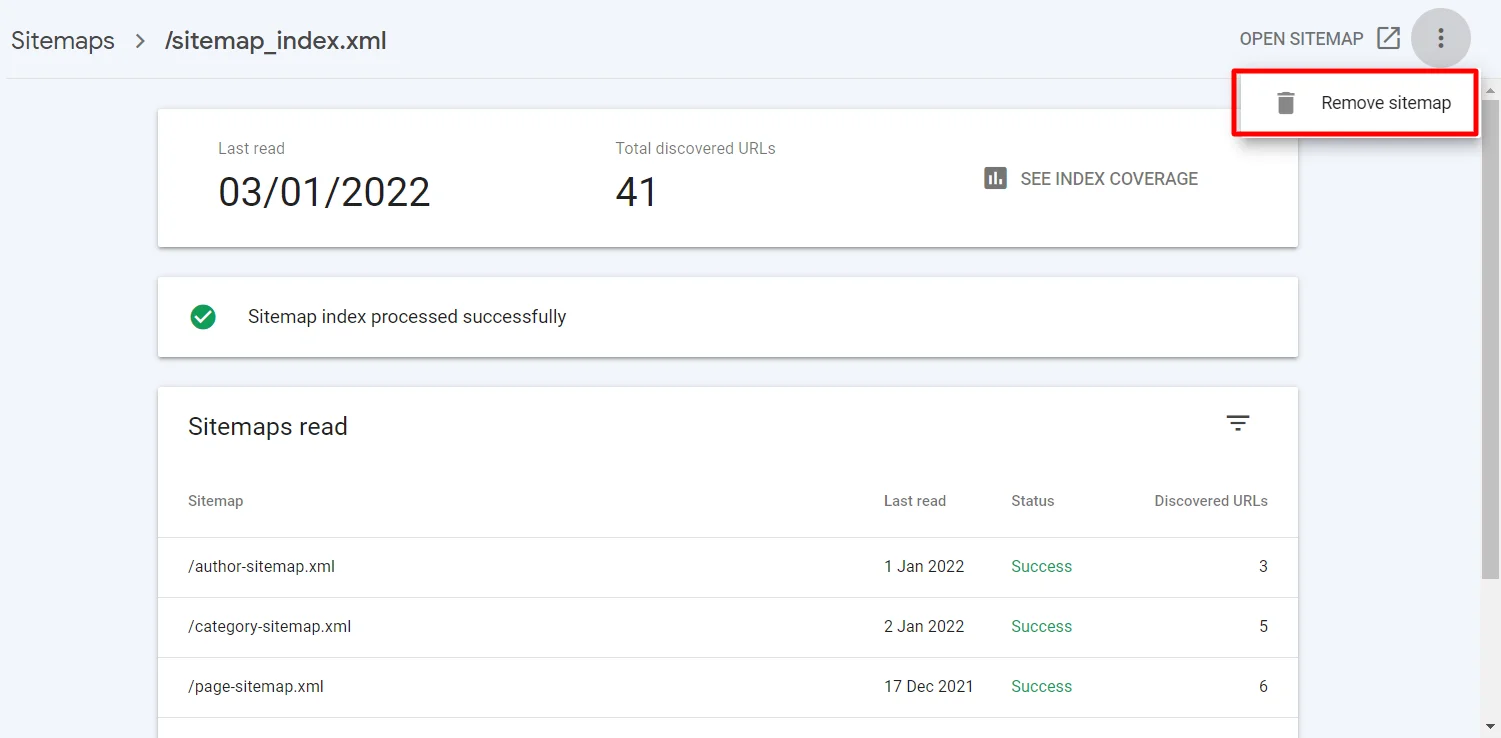Click the Sitemaps read heading
Viewport: 1501px width, 738px height.
point(268,427)
